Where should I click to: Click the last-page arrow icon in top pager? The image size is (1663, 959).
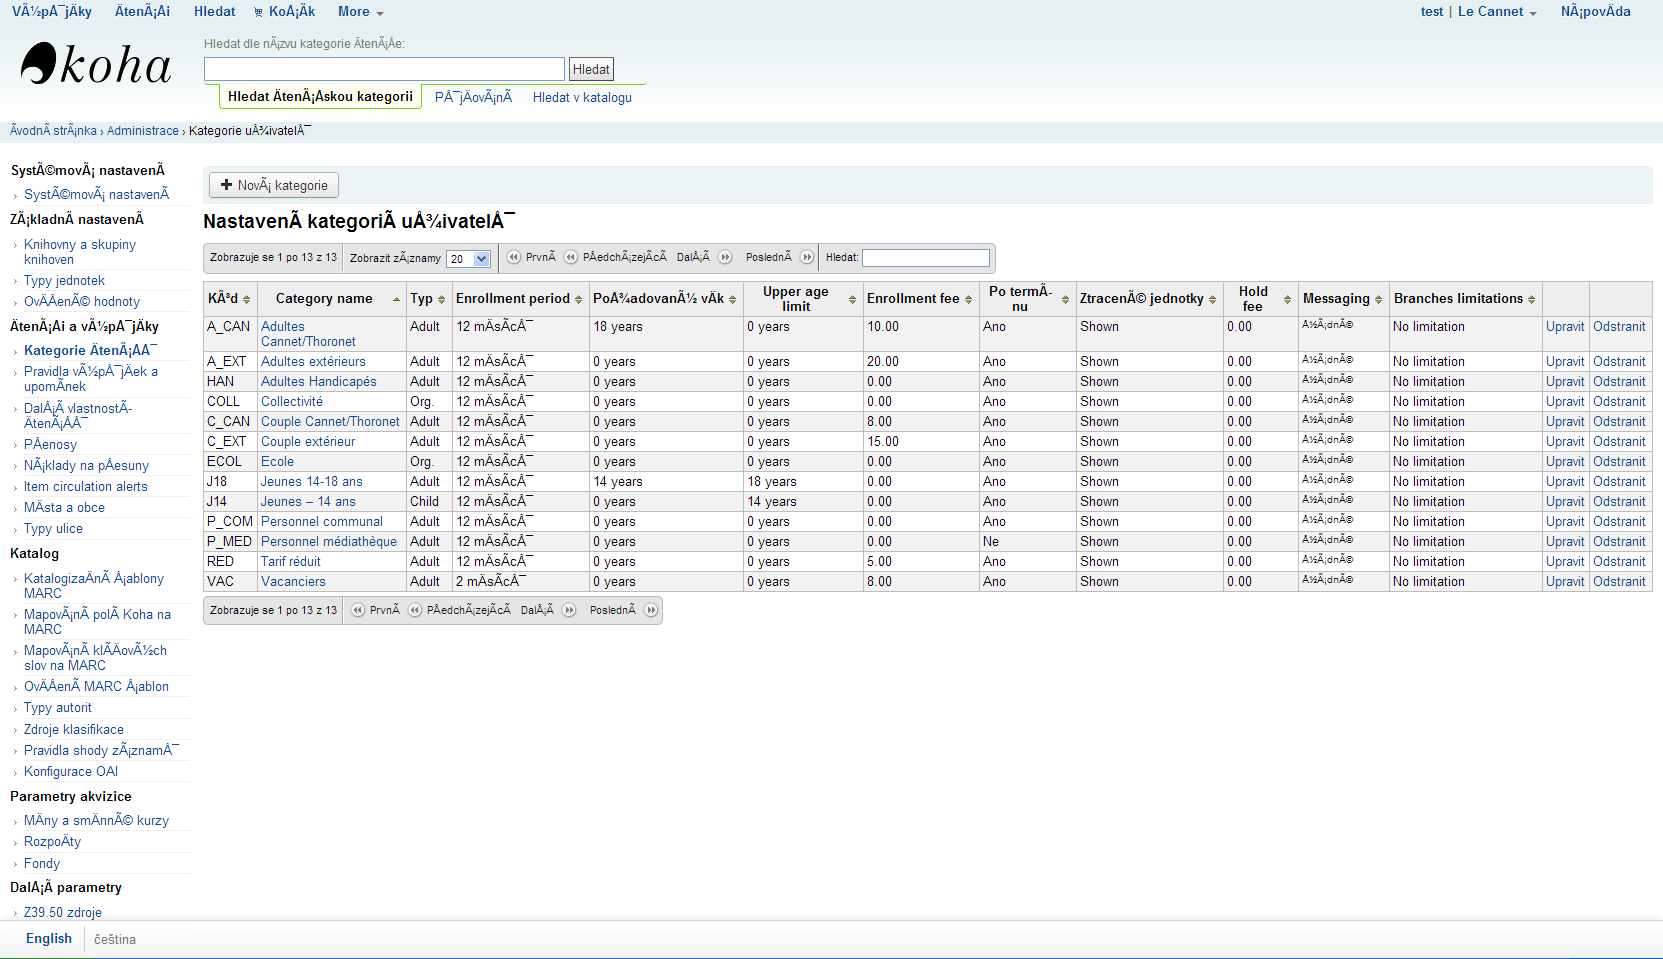point(807,258)
